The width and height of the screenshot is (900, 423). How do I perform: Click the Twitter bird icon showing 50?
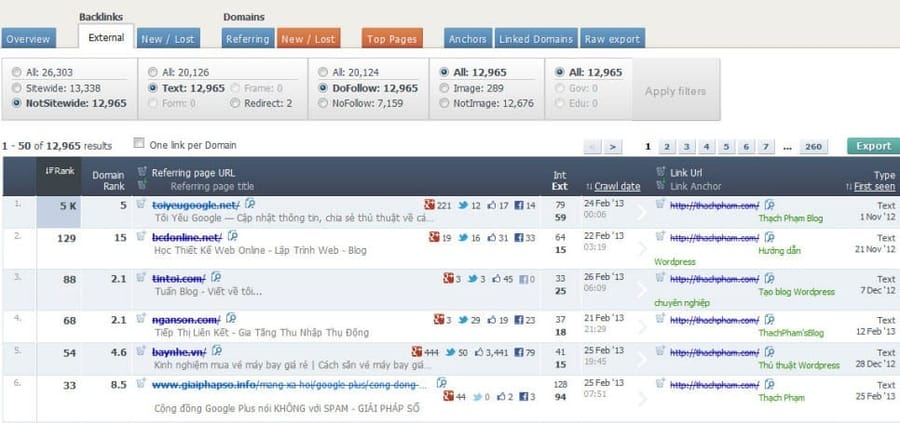tap(451, 352)
